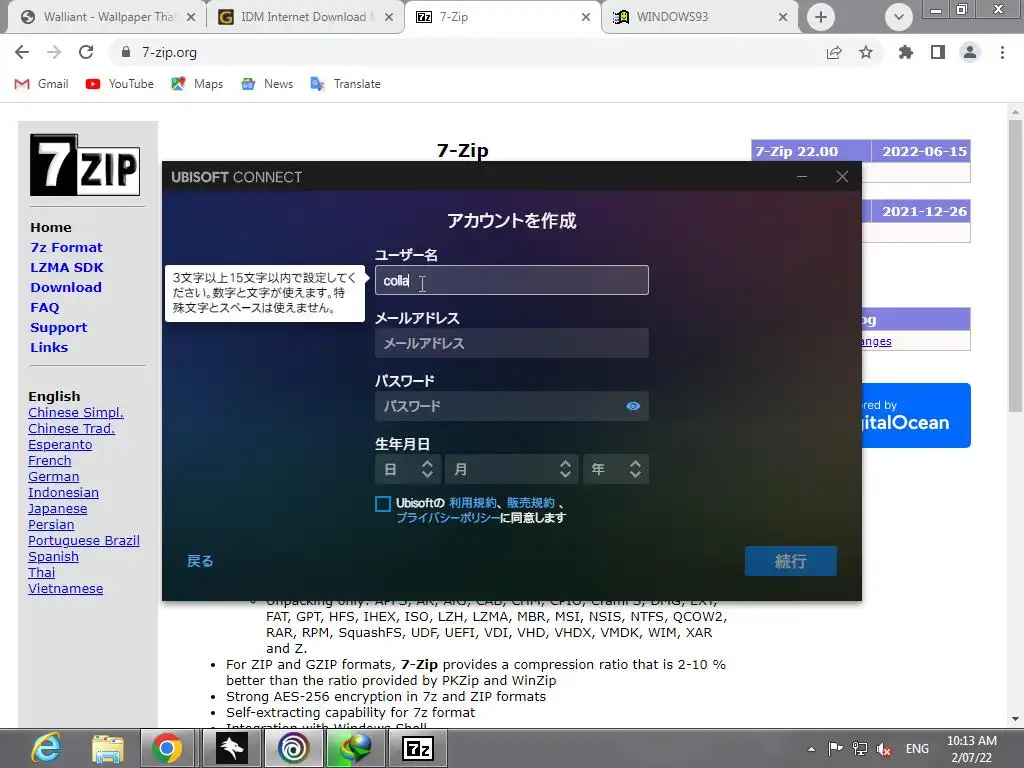Viewport: 1024px width, 768px height.
Task: Open the Links page
Action: pyautogui.click(x=49, y=347)
